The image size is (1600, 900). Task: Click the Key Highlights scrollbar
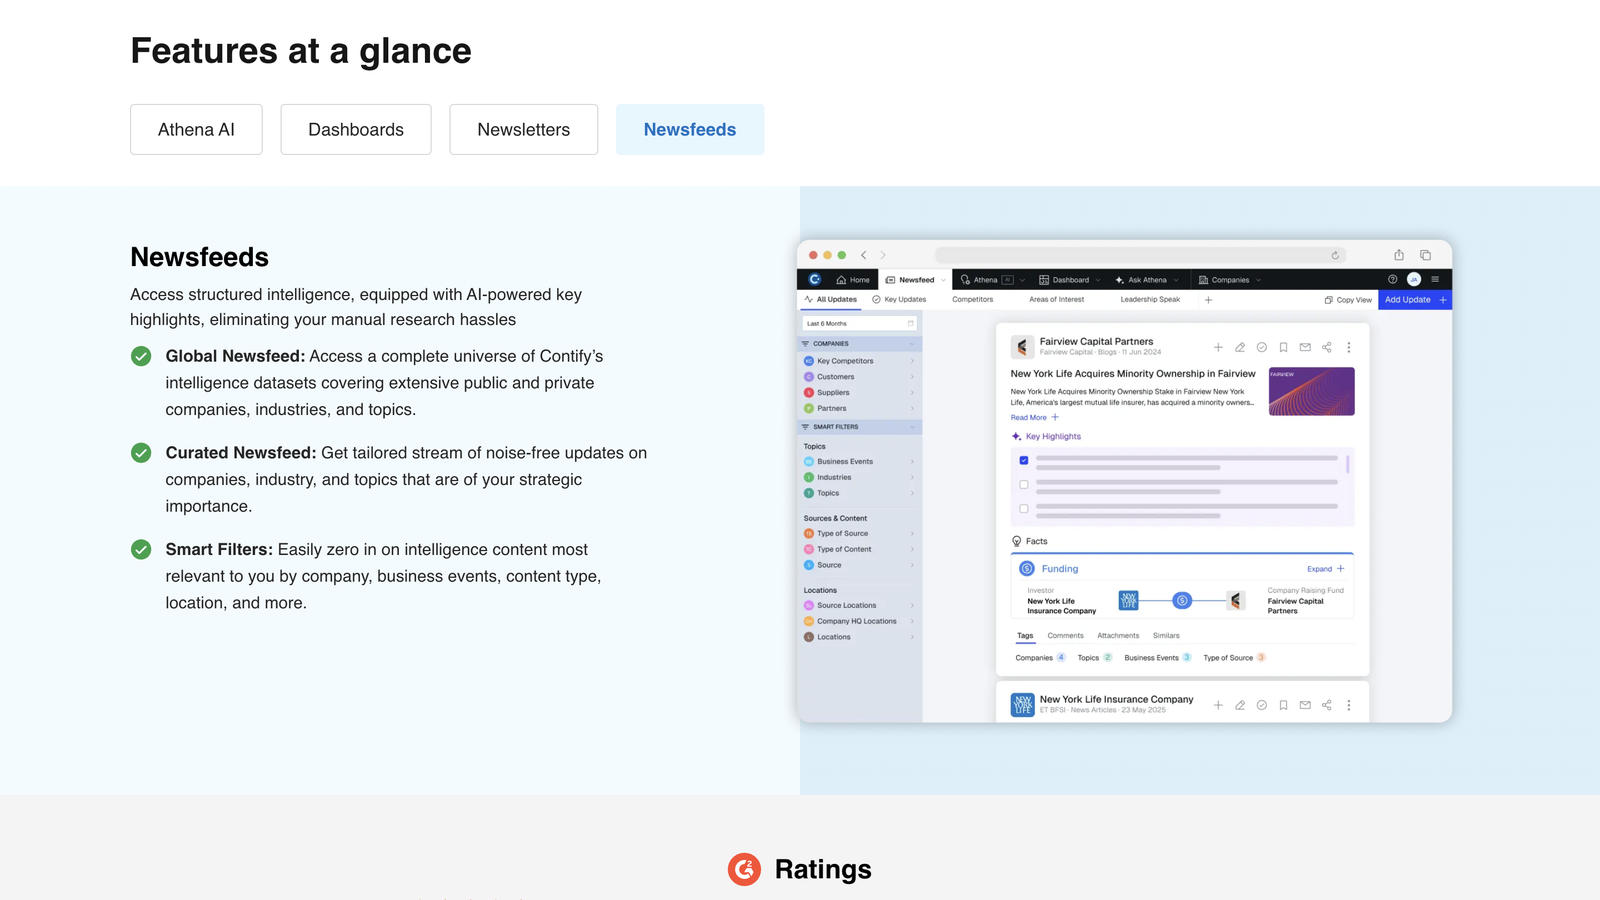pyautogui.click(x=1348, y=464)
